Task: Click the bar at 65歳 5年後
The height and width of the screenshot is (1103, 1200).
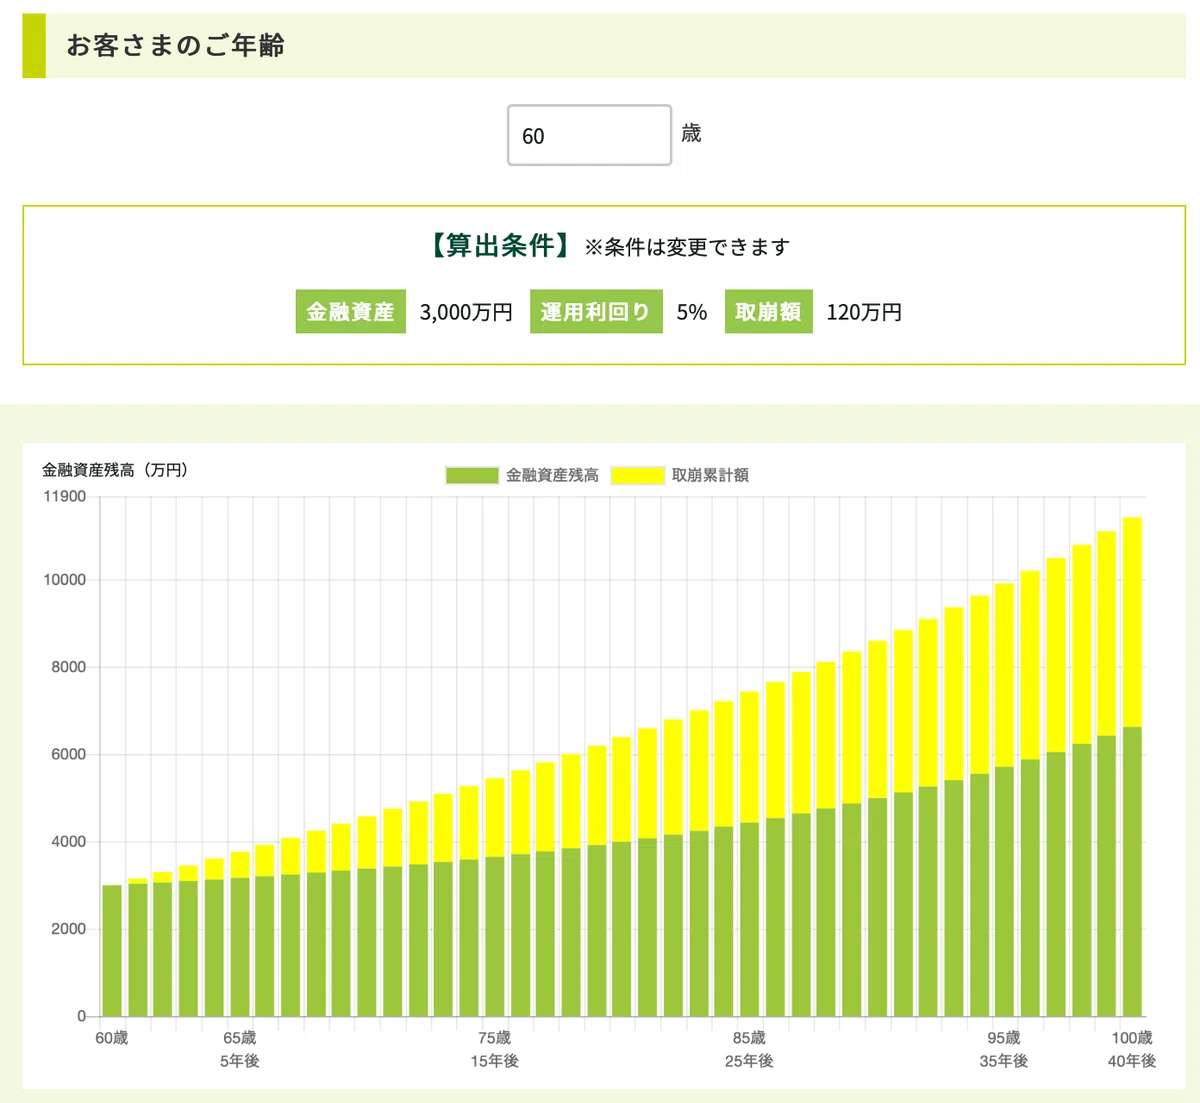Action: click(x=240, y=934)
